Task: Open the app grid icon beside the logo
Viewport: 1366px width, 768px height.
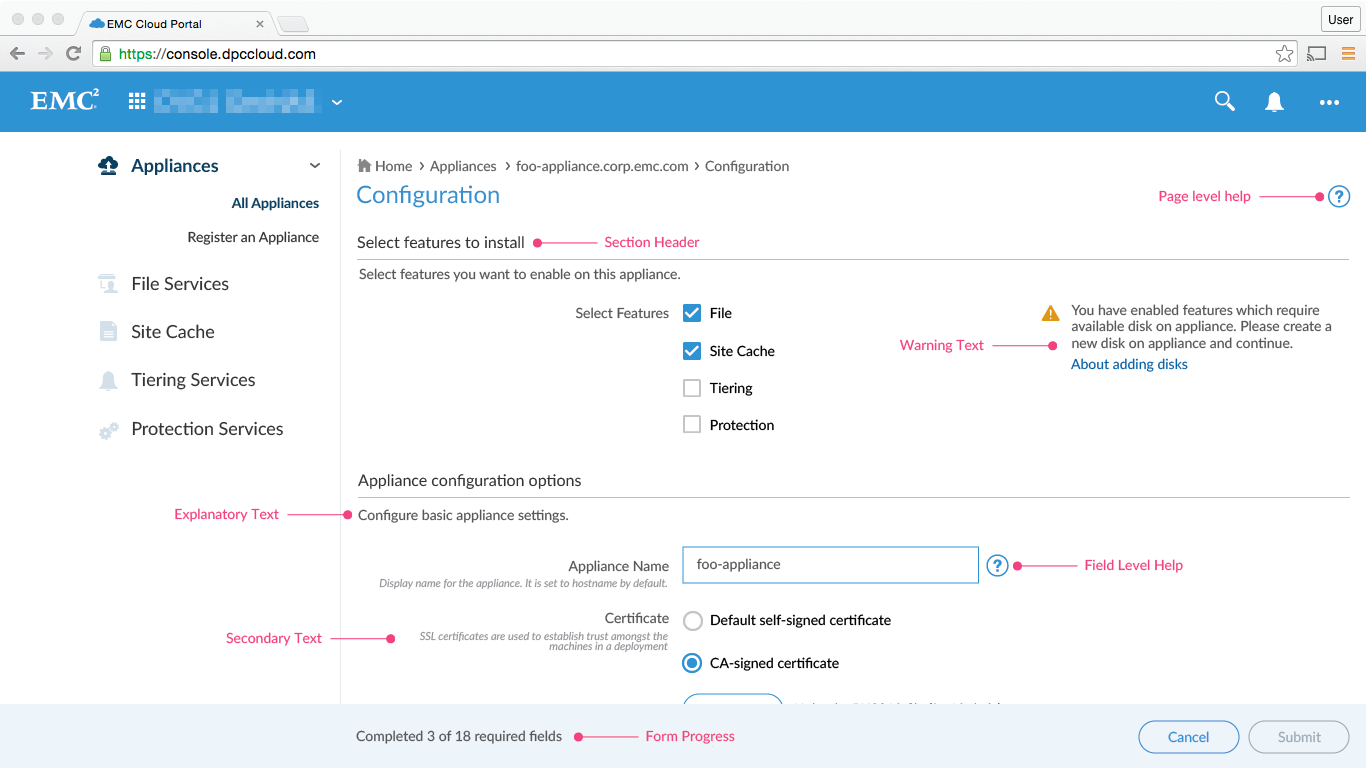Action: [x=136, y=100]
